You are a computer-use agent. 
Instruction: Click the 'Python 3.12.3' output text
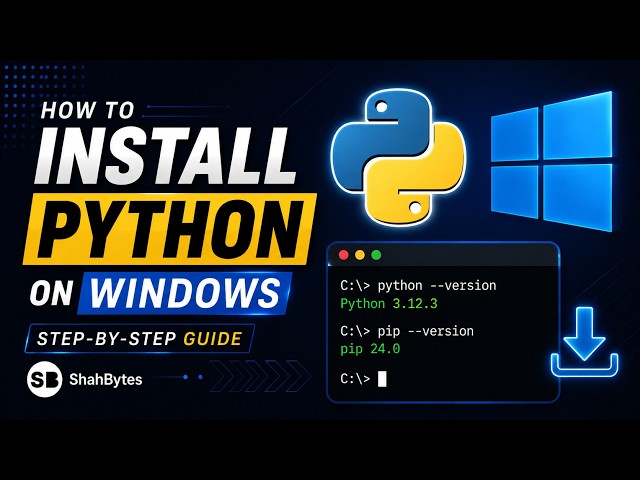tap(389, 304)
